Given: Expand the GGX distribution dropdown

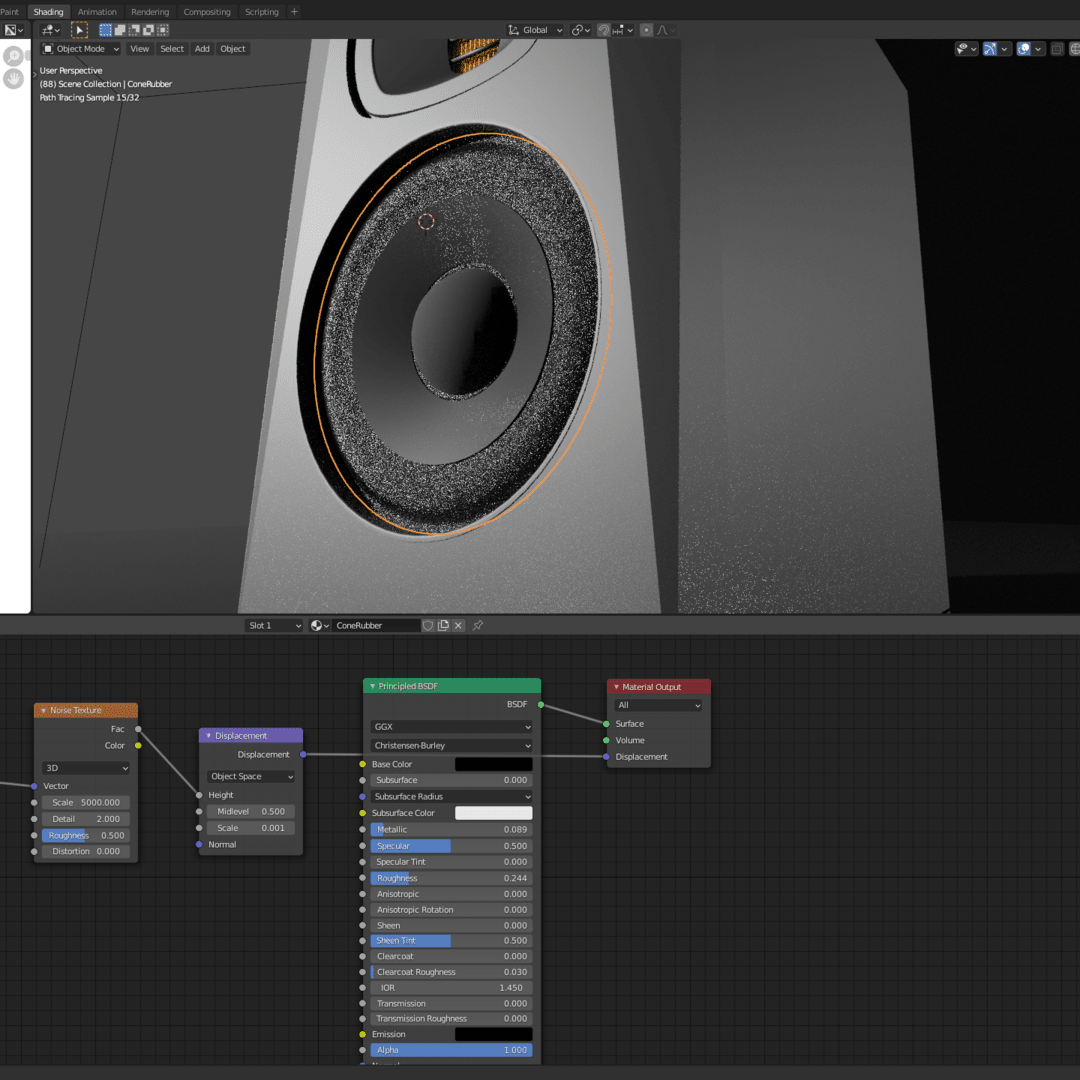Looking at the screenshot, I should 452,727.
